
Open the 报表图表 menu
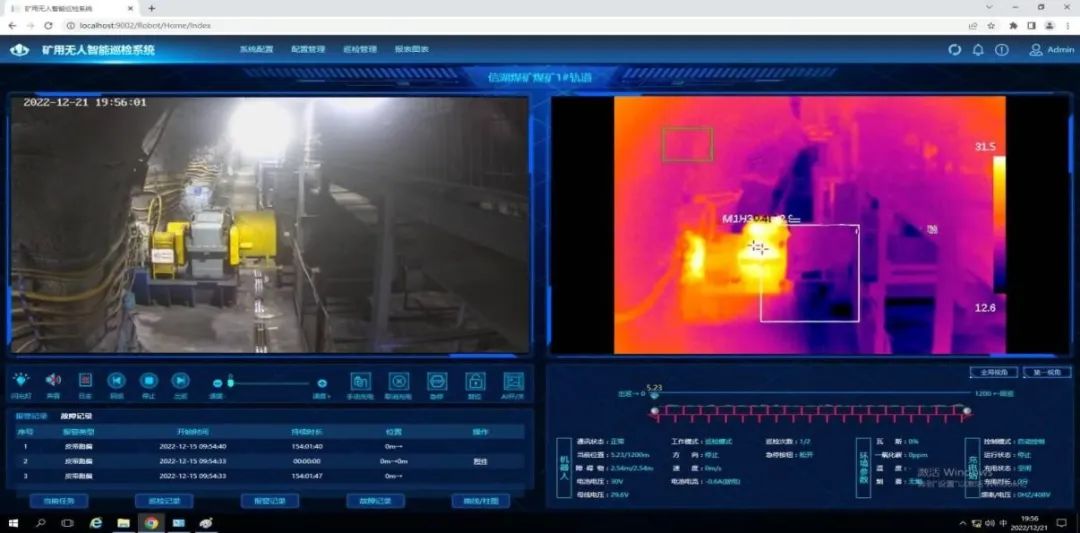(412, 50)
